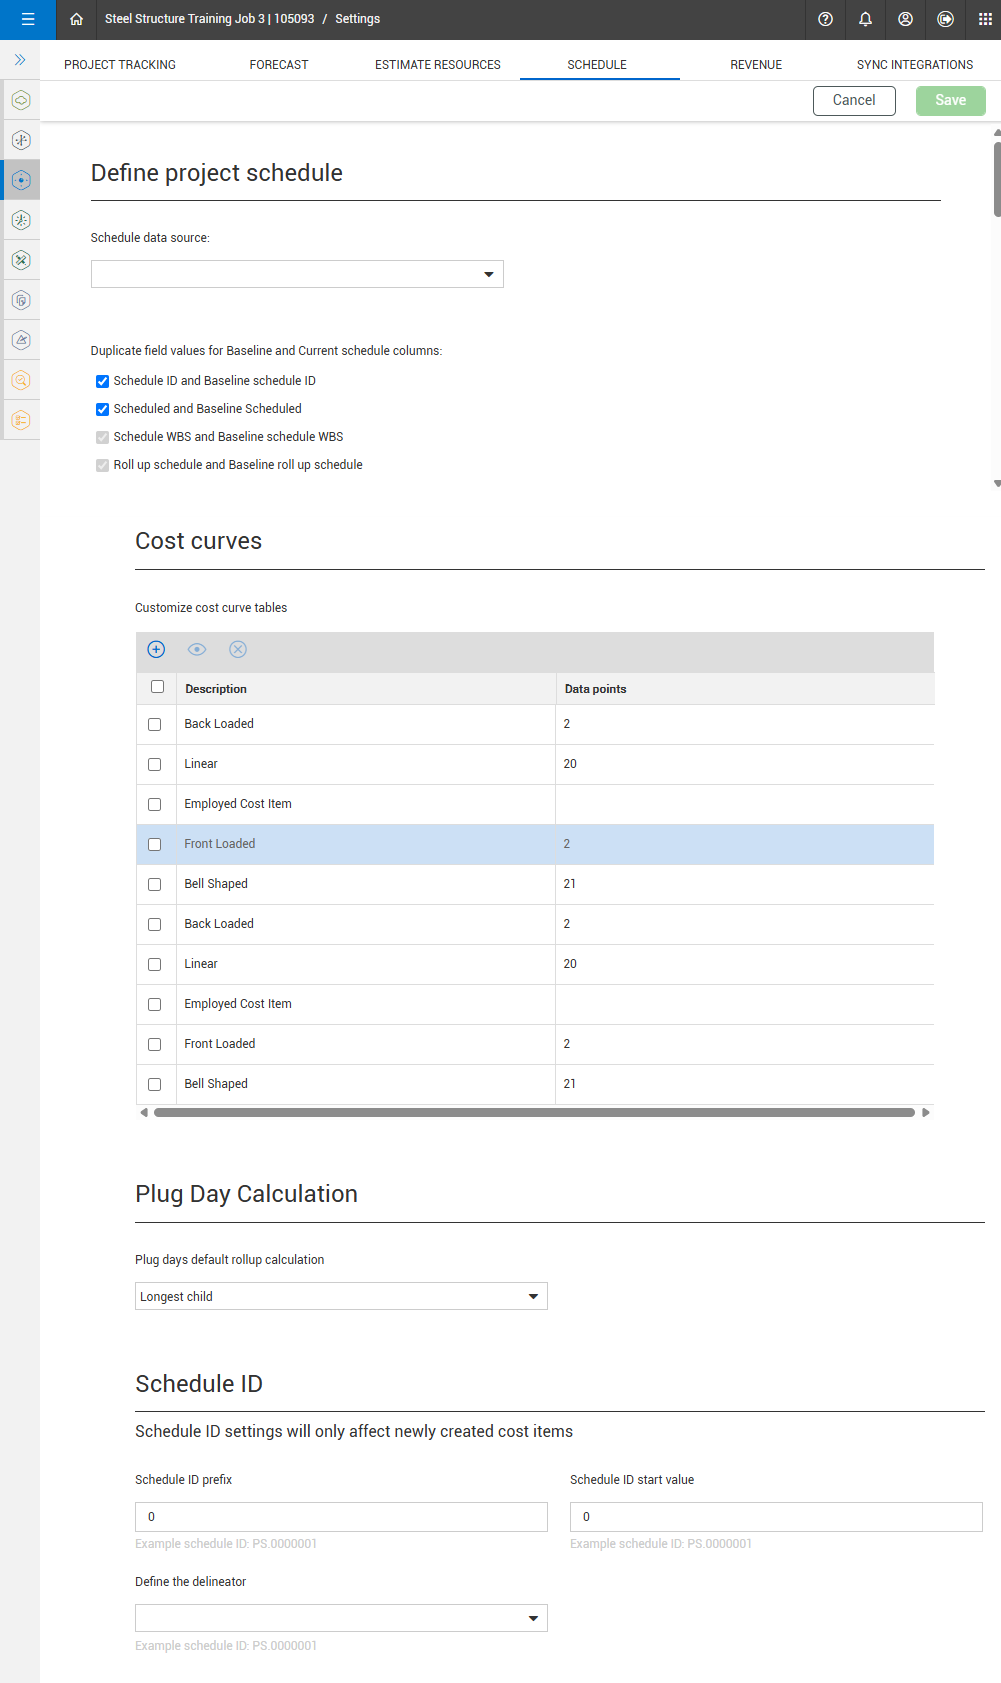Open the Plug days rollup calculation dropdown

(x=341, y=1296)
